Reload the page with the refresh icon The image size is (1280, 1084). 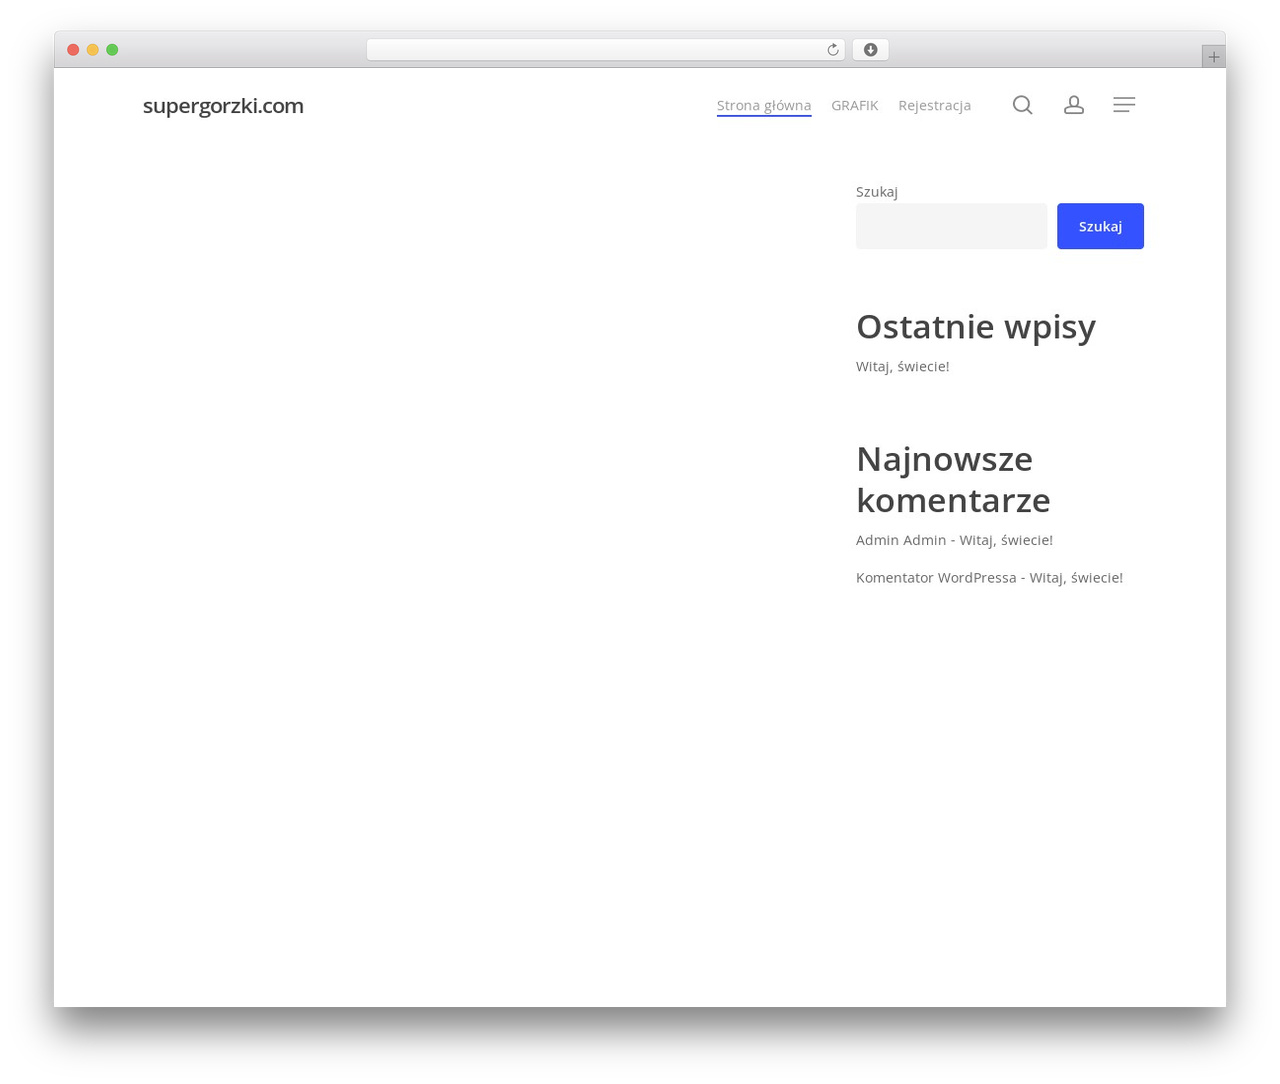pos(832,50)
